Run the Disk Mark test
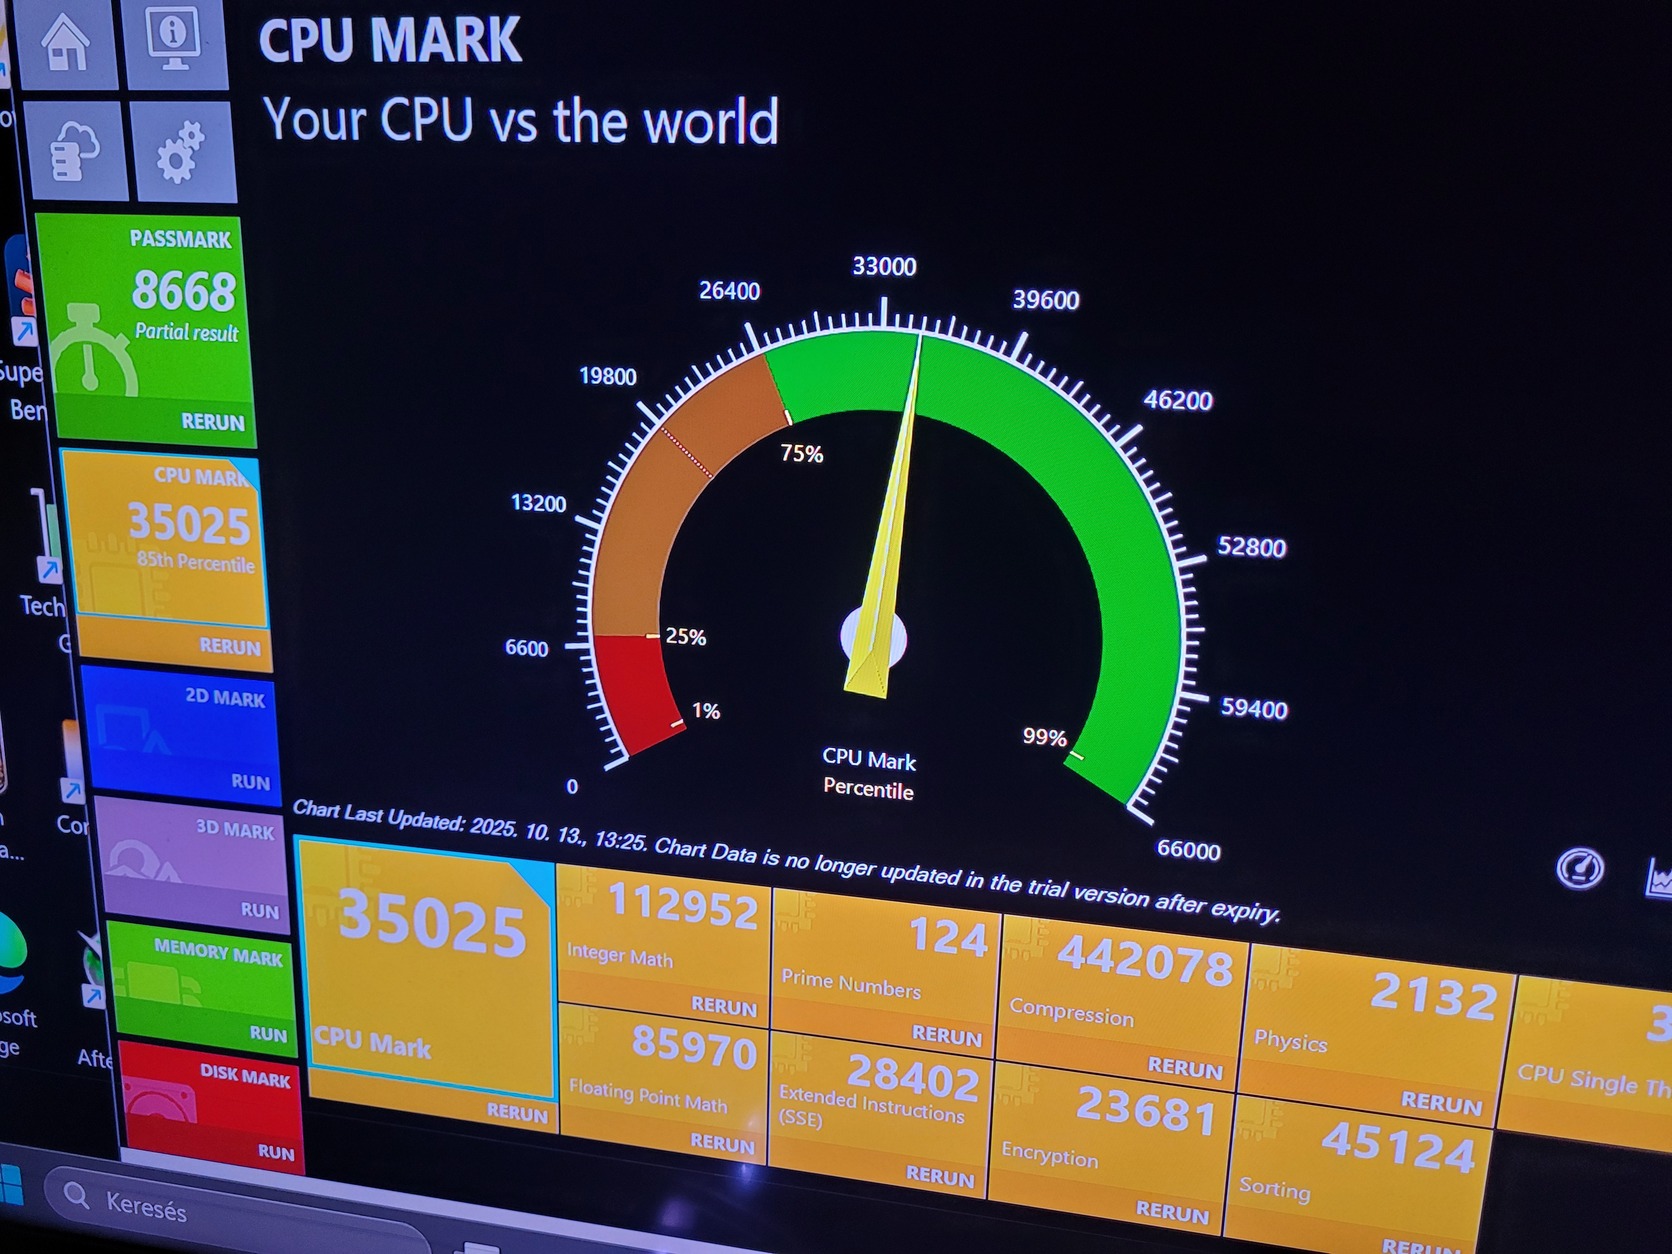The width and height of the screenshot is (1672, 1254). (x=276, y=1152)
